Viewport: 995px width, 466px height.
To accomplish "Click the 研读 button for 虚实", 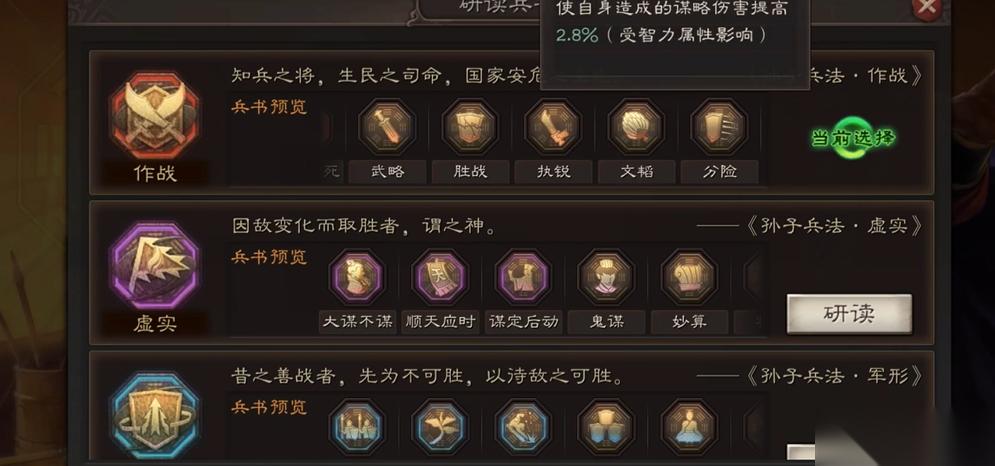I will (849, 314).
